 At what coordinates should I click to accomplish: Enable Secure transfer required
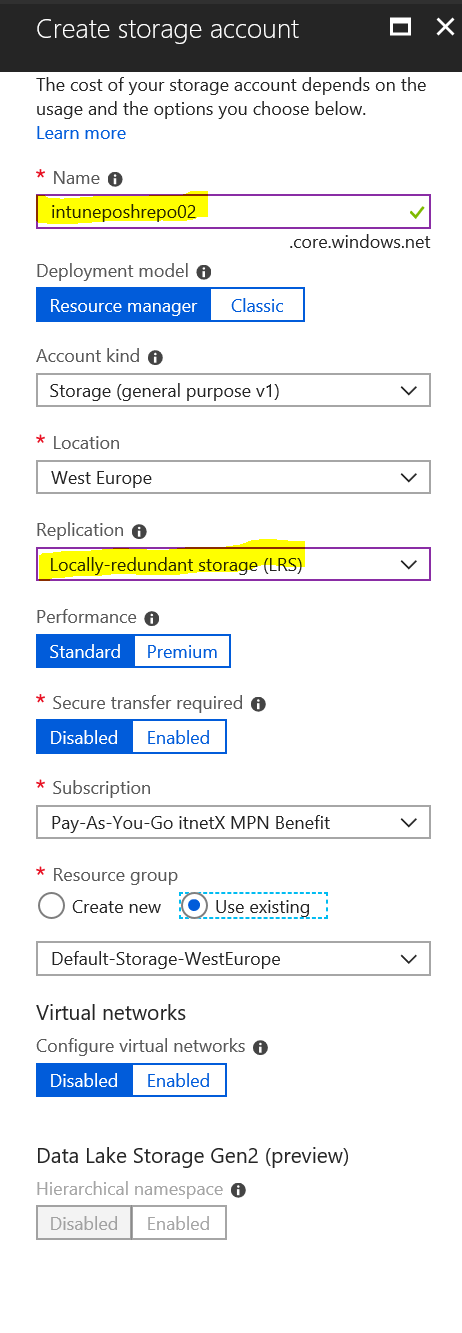178,738
